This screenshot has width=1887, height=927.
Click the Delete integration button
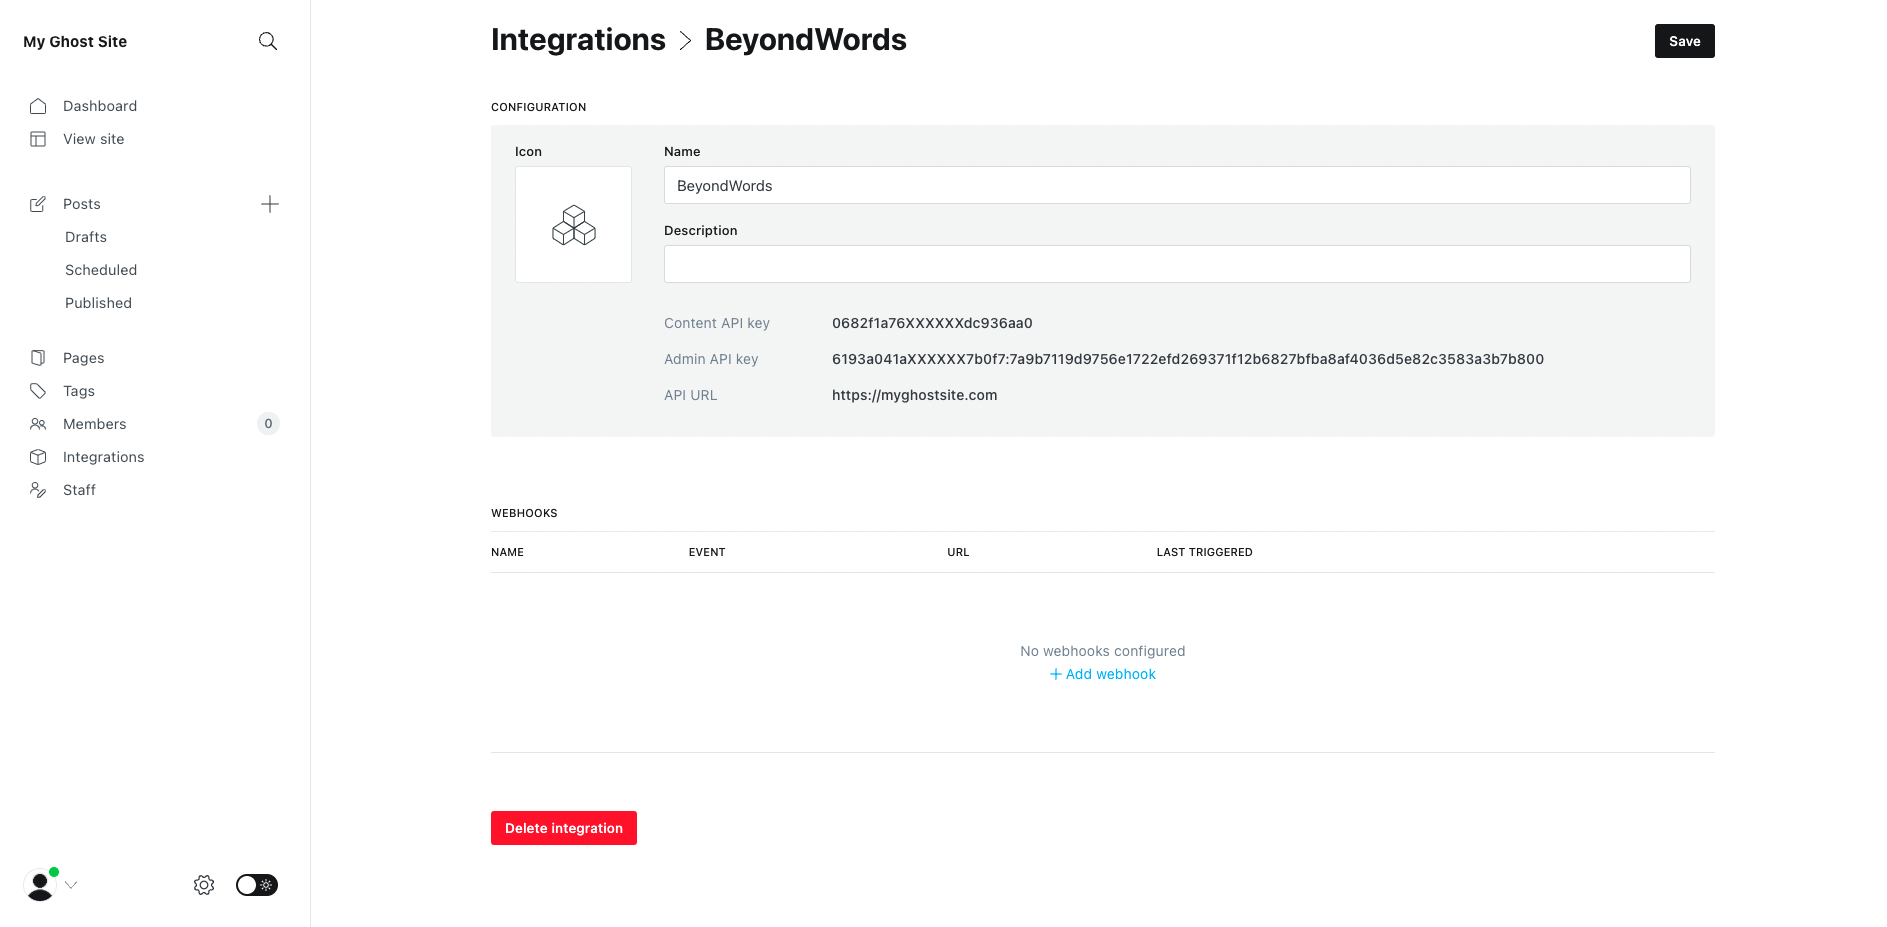click(x=564, y=828)
